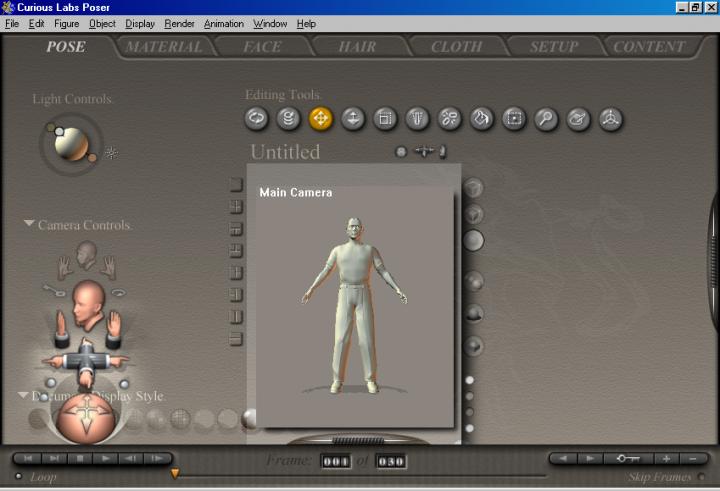Viewport: 720px width, 491px height.
Task: Select the Translate In/Out tool
Action: (353, 119)
